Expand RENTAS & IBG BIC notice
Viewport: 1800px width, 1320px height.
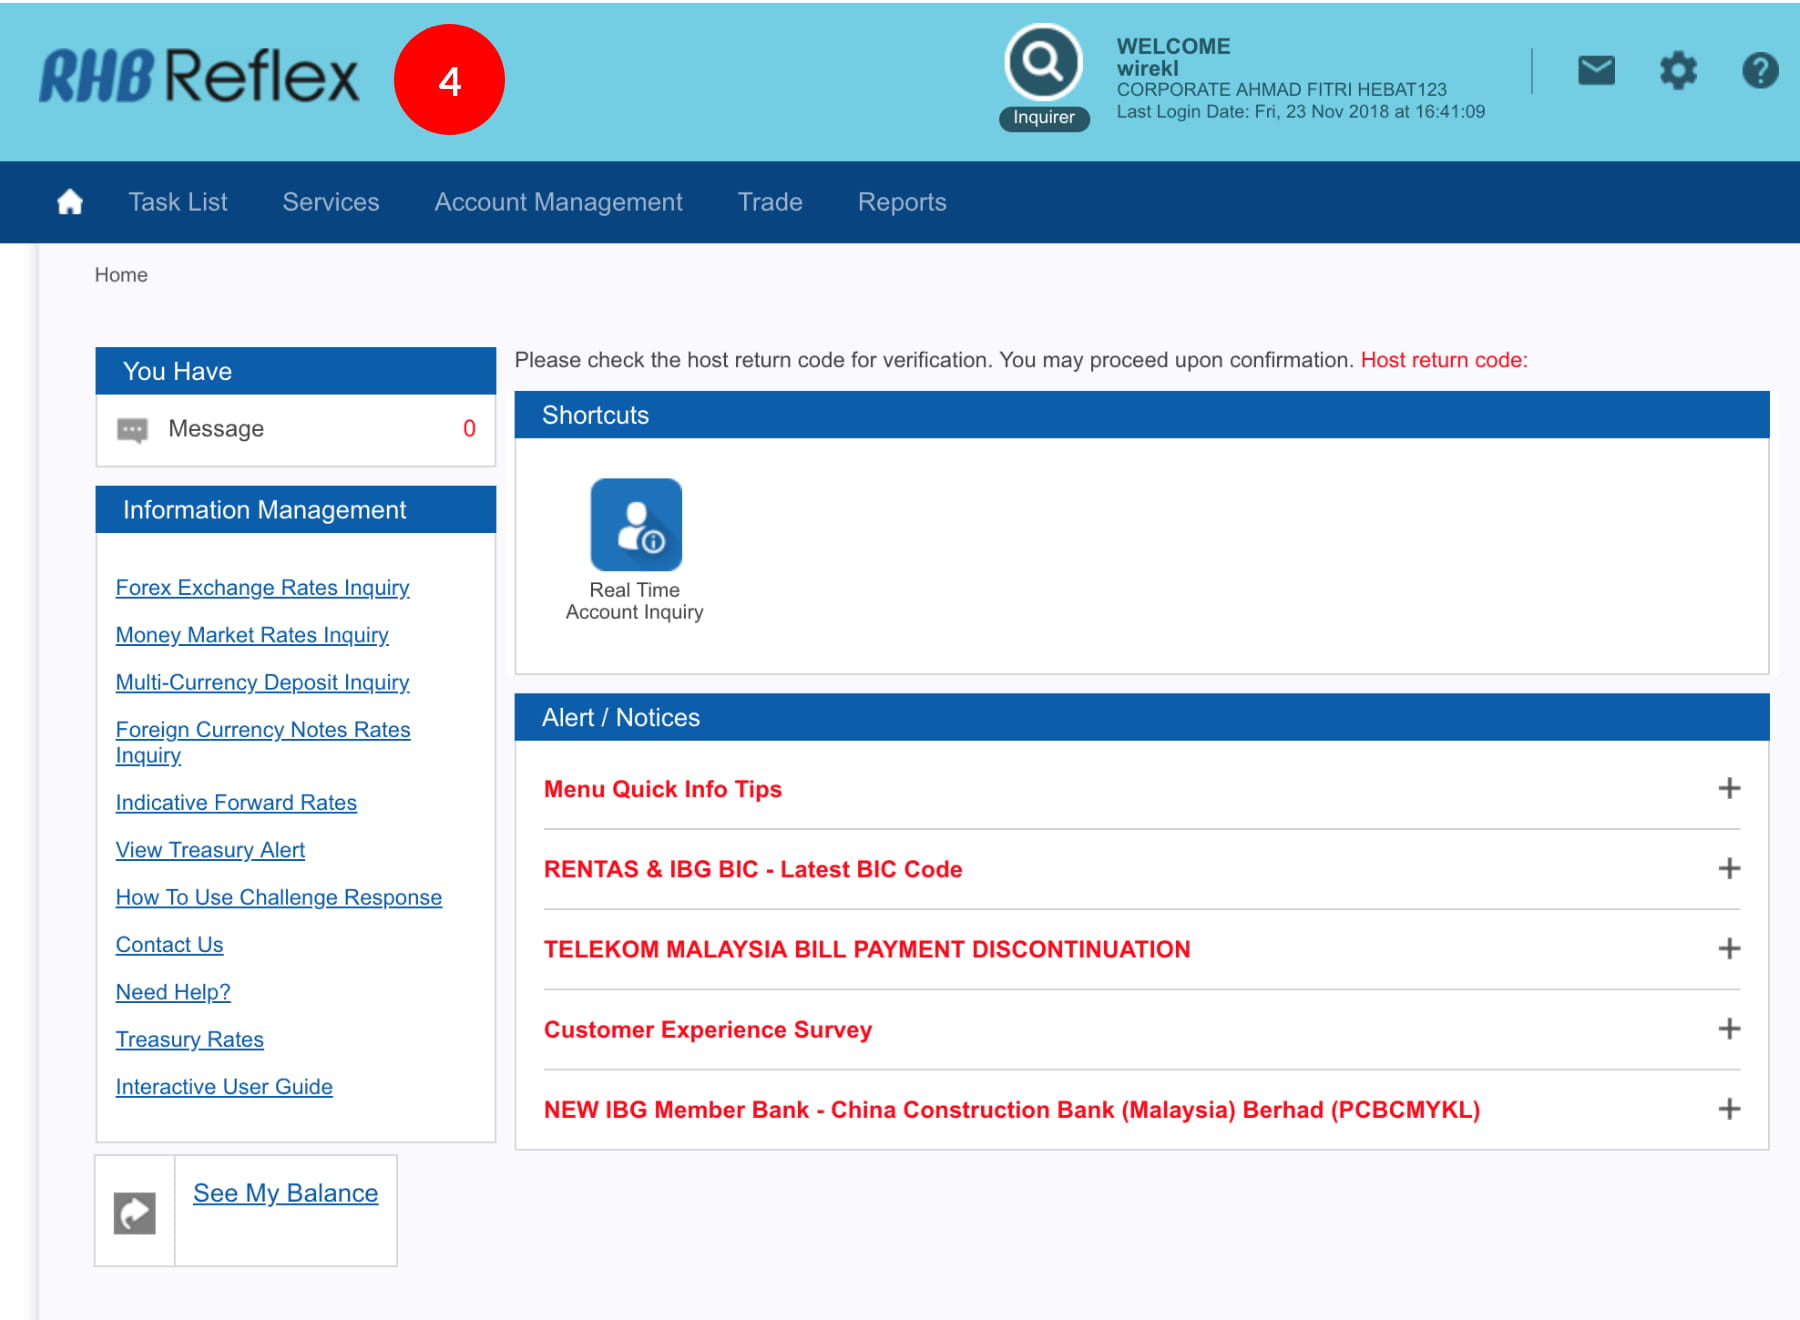1729,869
